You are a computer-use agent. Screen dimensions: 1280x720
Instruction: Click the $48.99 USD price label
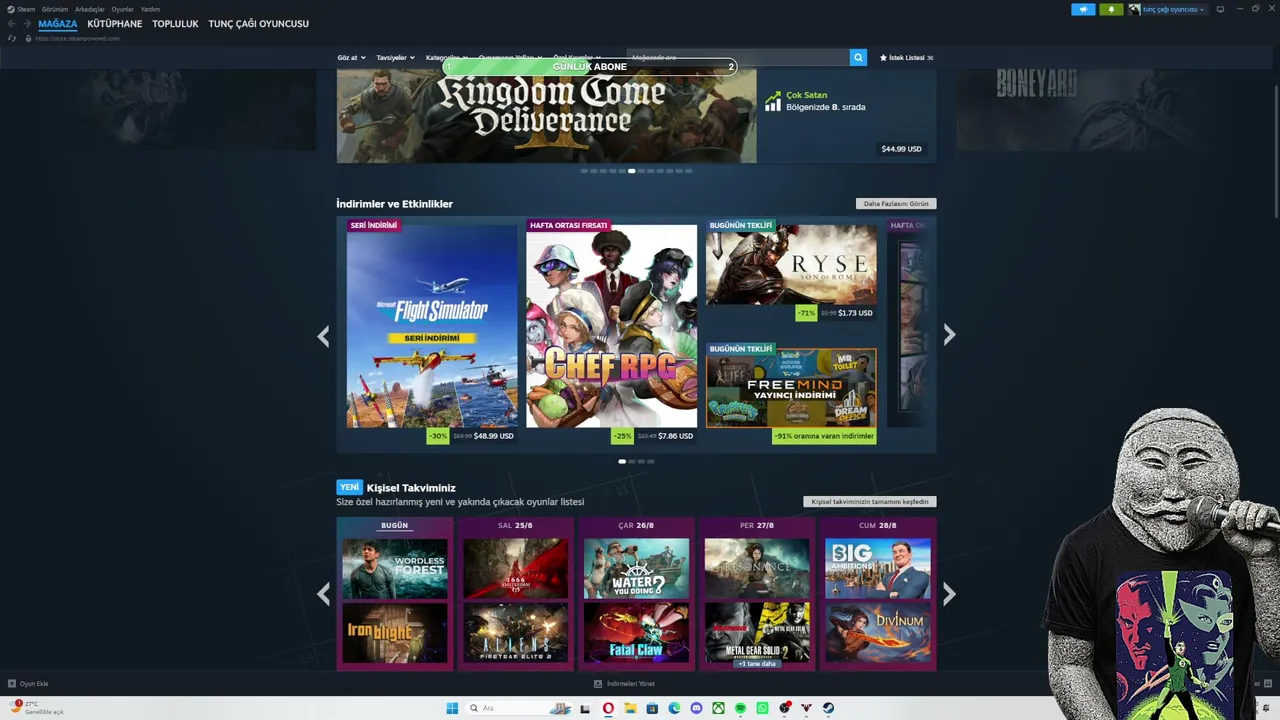[x=493, y=436]
